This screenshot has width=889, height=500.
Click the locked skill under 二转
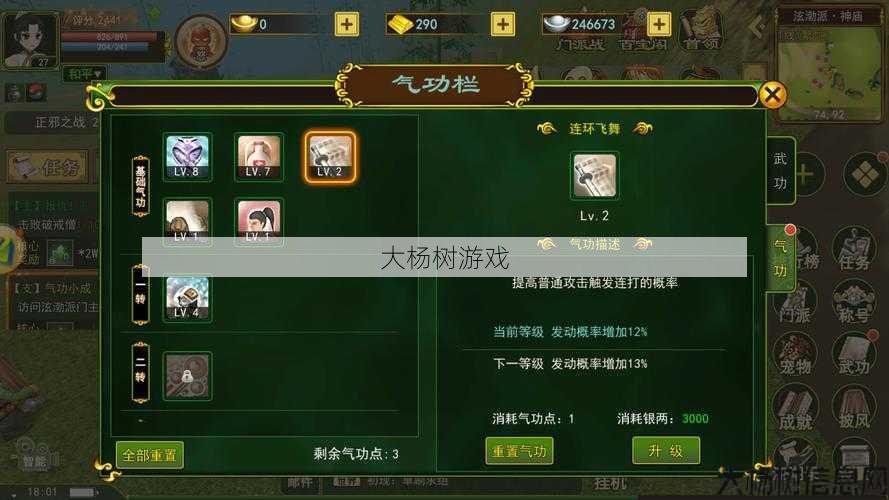click(x=188, y=376)
